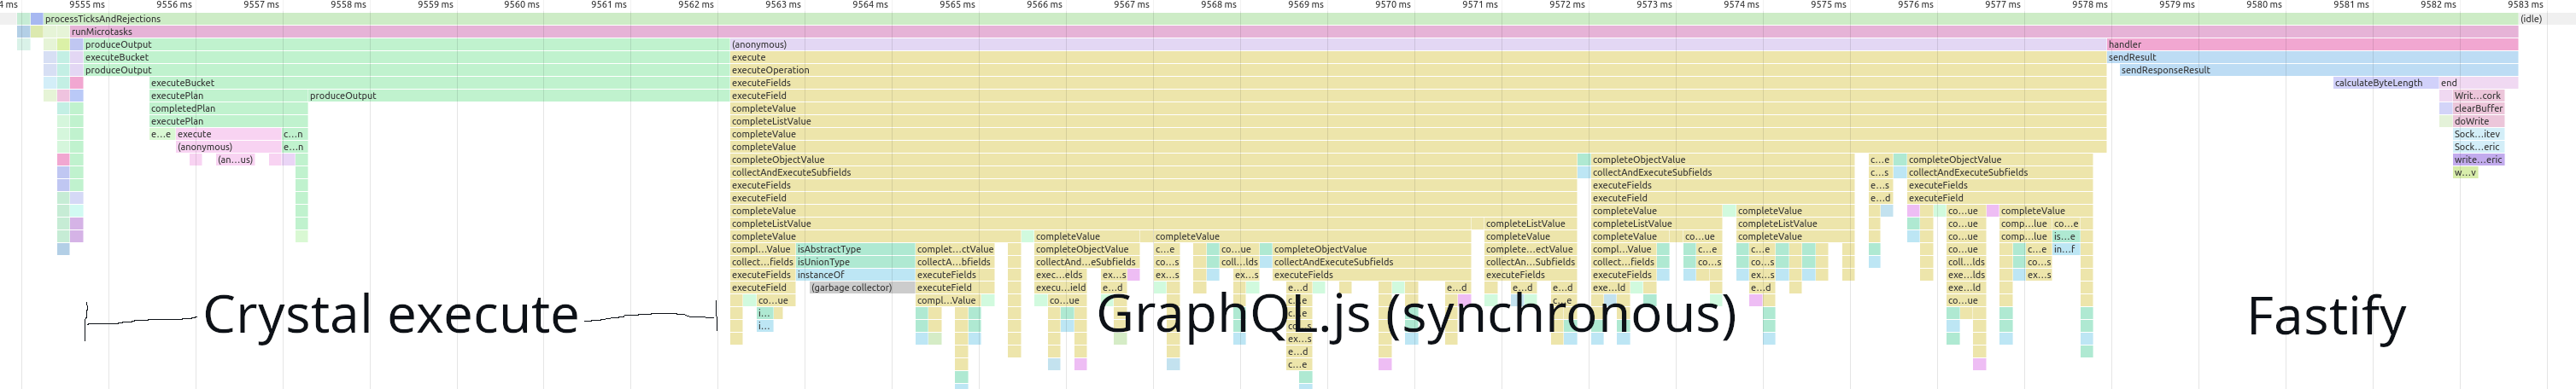The image size is (2576, 389).
Task: Select the isUnionType frame
Action: [x=855, y=262]
